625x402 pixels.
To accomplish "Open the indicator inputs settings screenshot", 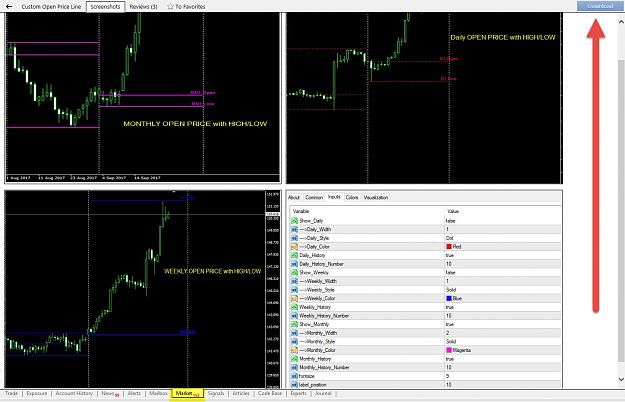I will (x=425, y=289).
